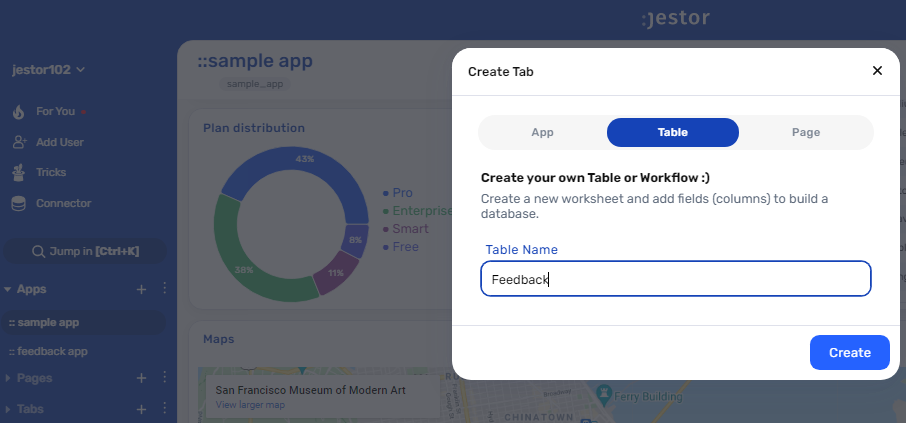
Task: Click the Connector database icon
Action: (18, 203)
